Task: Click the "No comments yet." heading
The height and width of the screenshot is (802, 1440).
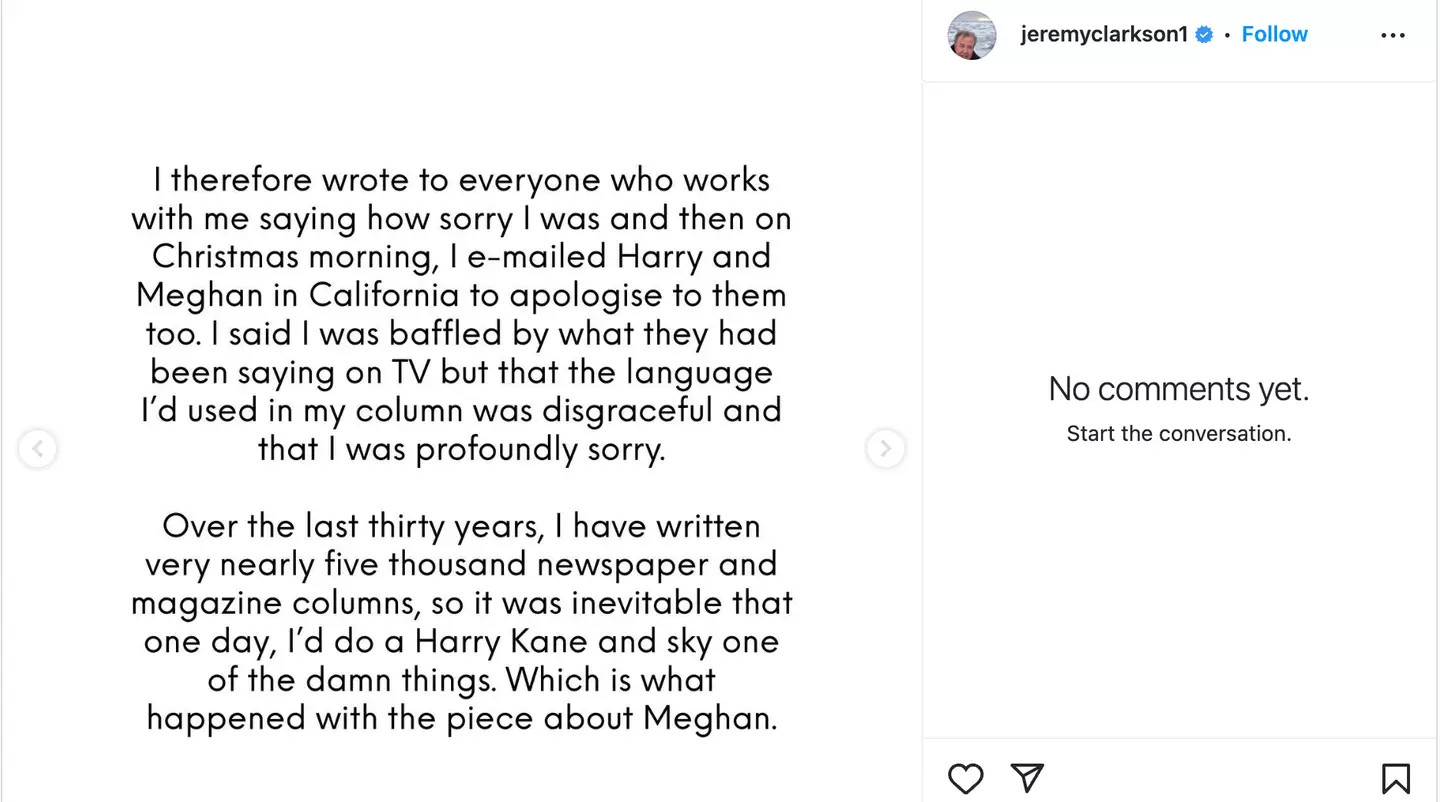Action: click(1178, 389)
